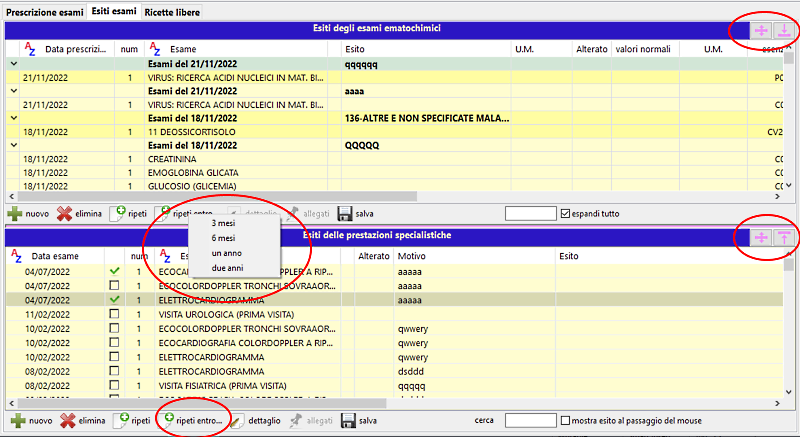Click the Alterato column header in top table
Viewport: 800px width, 437px height.
coord(592,49)
